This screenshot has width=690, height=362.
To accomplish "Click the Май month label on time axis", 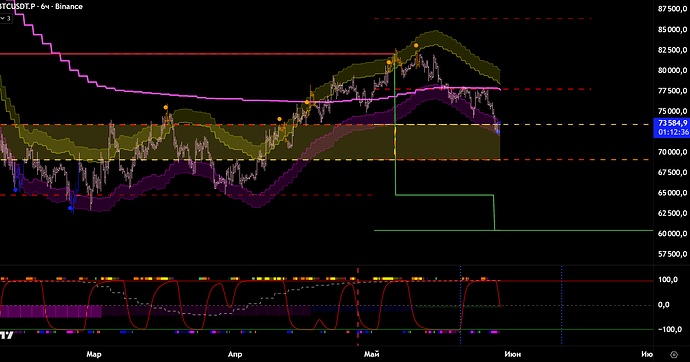I will (372, 354).
